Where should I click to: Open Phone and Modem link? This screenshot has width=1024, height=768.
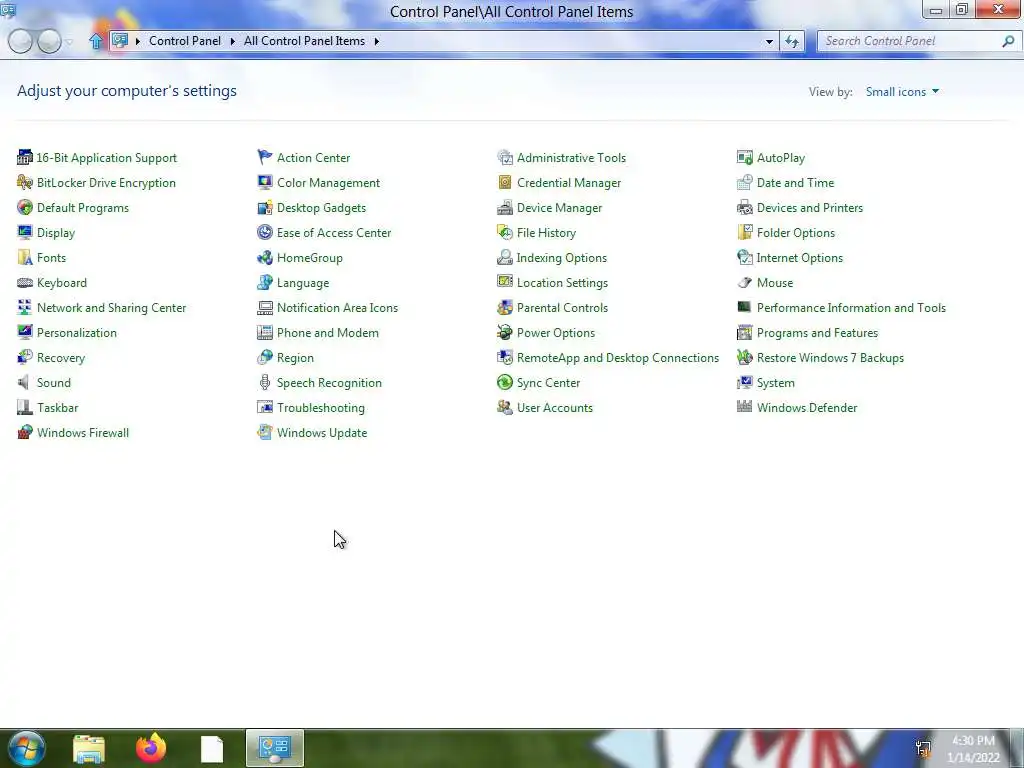click(328, 332)
